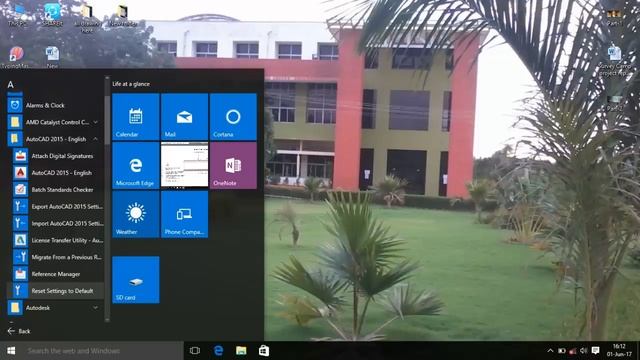
Task: Click the Reference Manager label
Action: 56,274
